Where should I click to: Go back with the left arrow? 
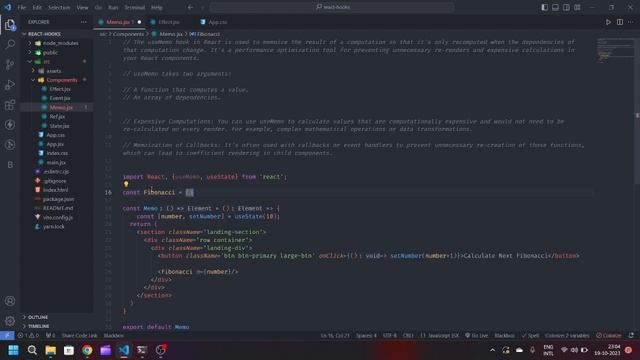pyautogui.click(x=191, y=7)
